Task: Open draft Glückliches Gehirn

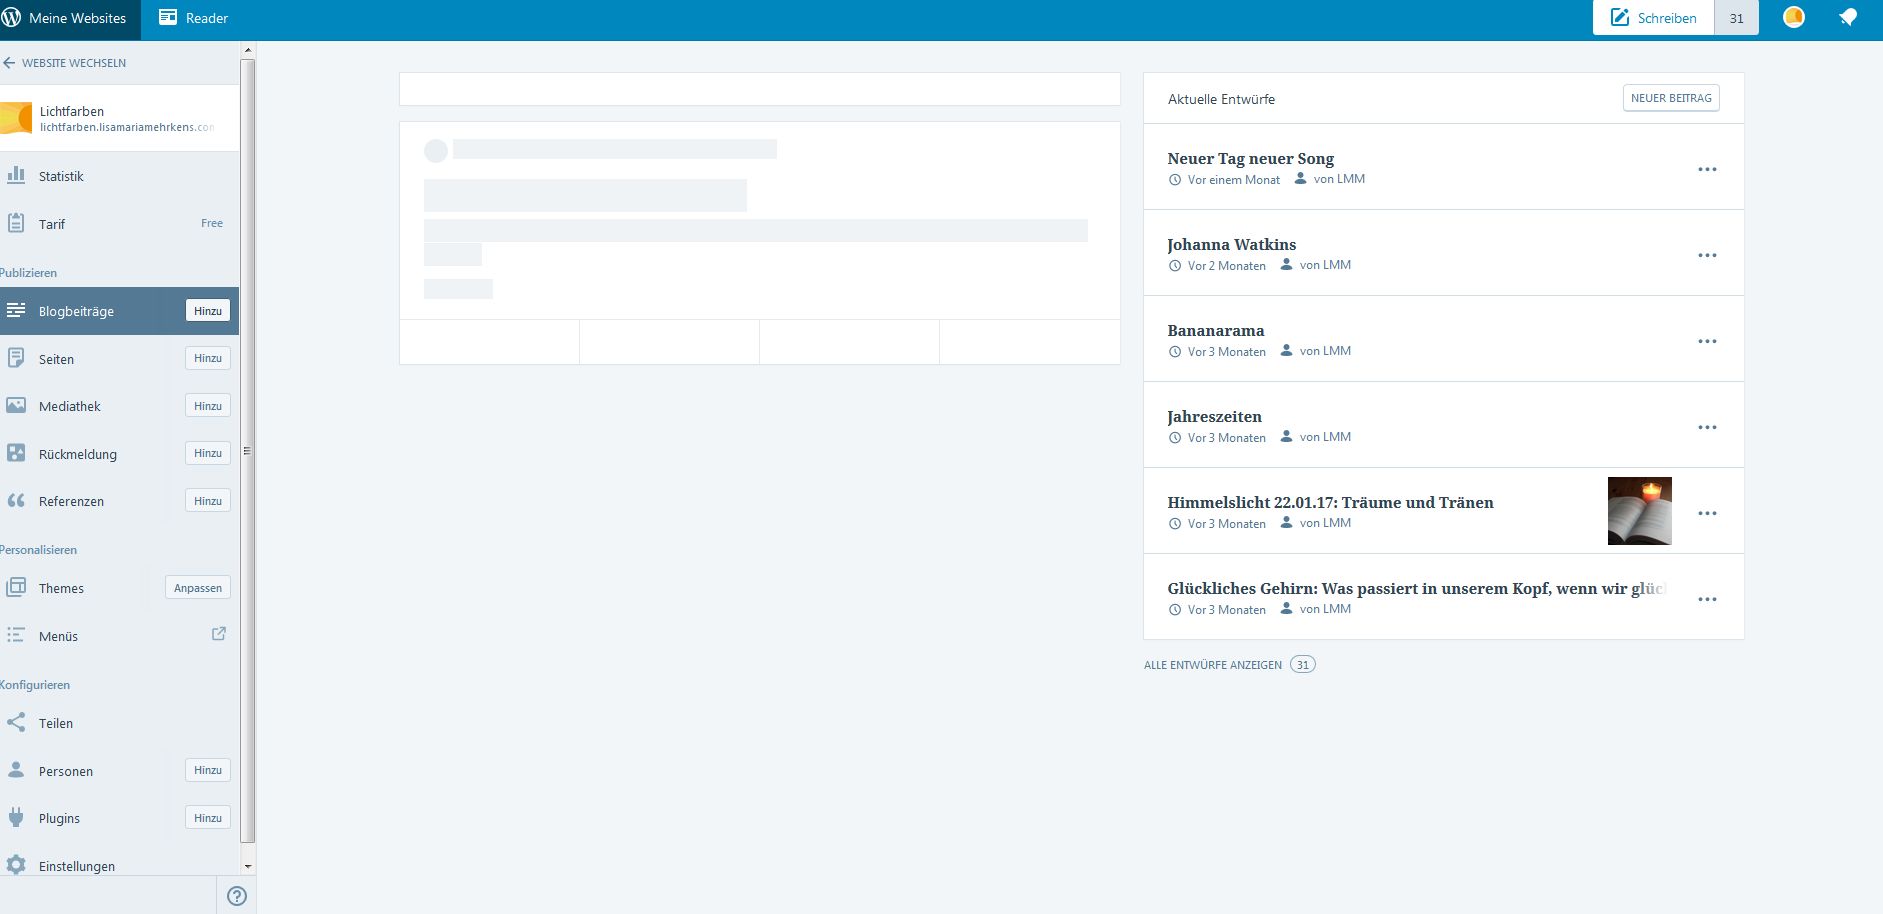Action: [x=1417, y=588]
